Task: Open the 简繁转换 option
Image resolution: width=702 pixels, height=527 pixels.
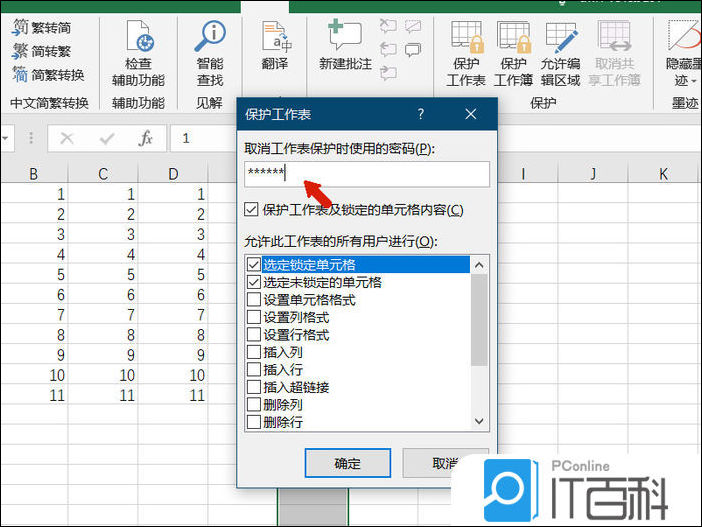Action: tap(48, 75)
